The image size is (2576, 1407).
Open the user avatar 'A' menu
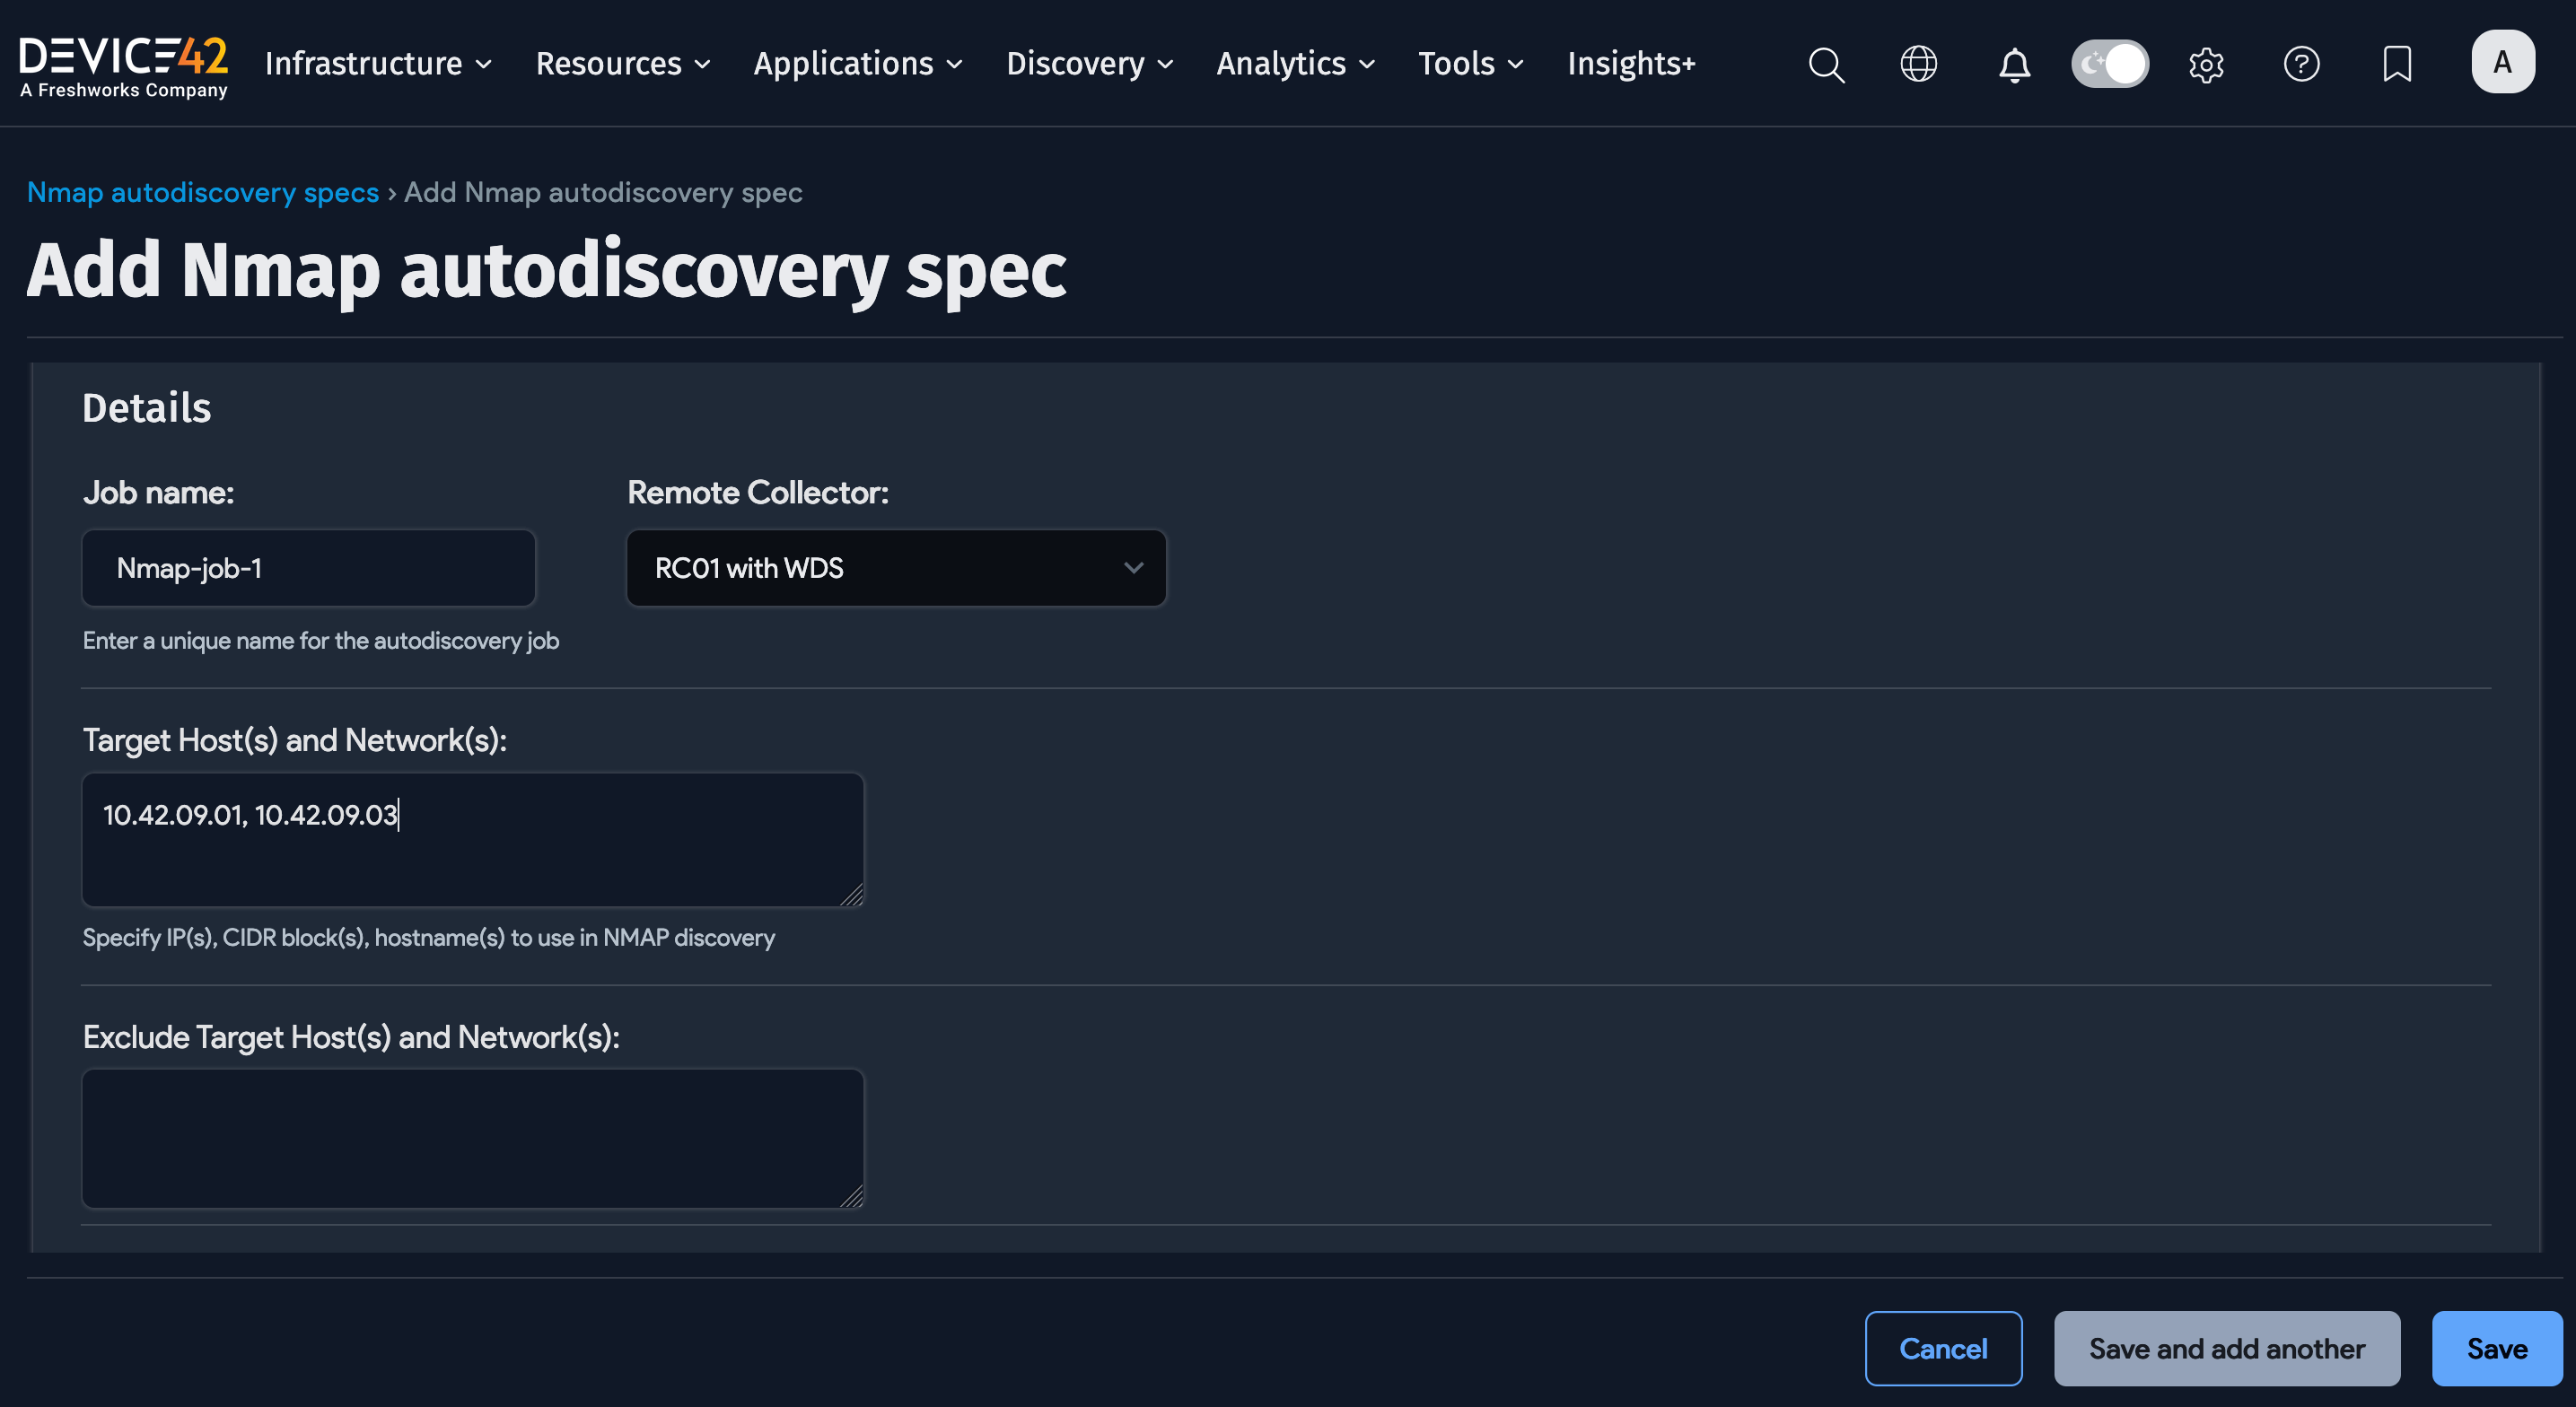[x=2502, y=62]
